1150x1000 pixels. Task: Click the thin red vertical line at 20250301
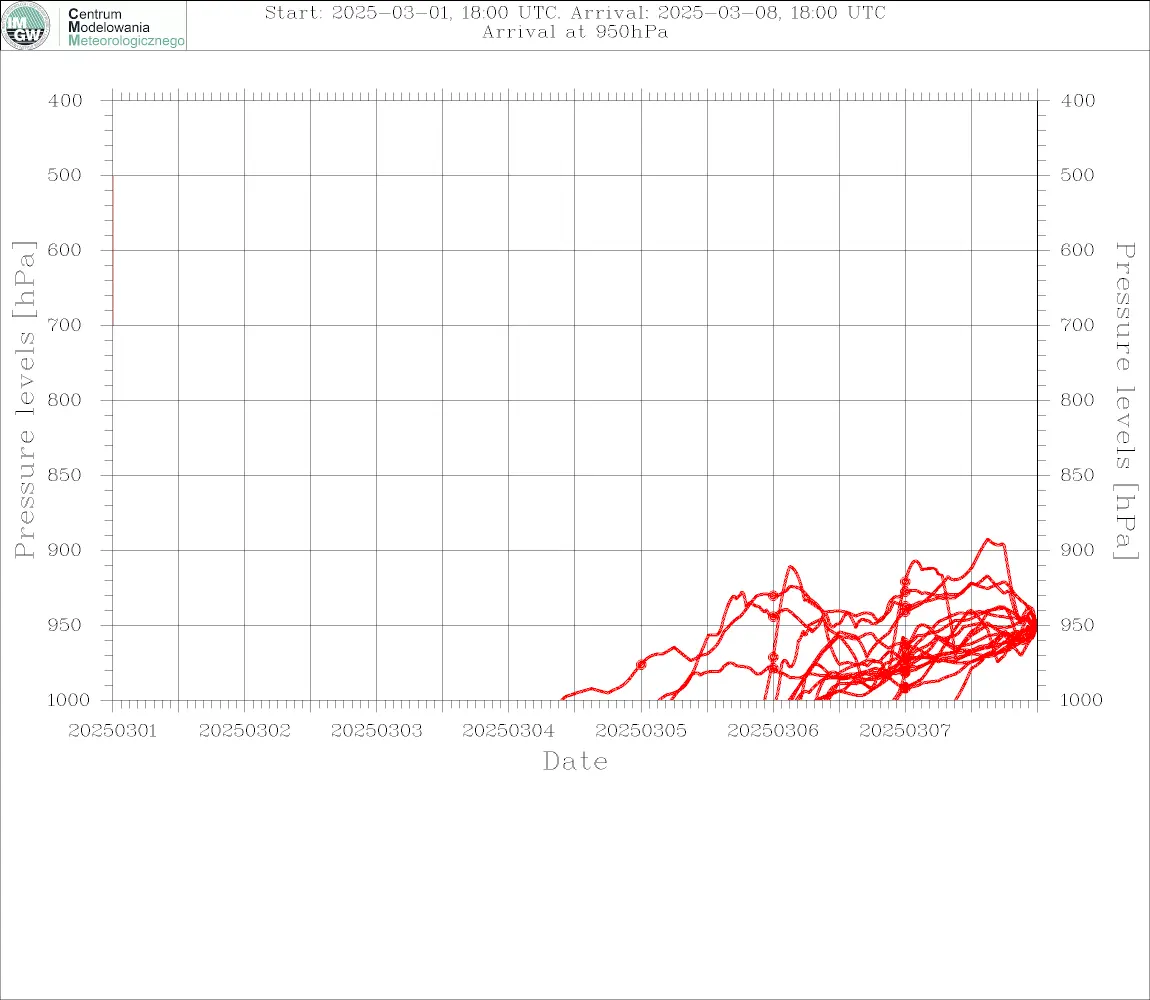point(113,250)
